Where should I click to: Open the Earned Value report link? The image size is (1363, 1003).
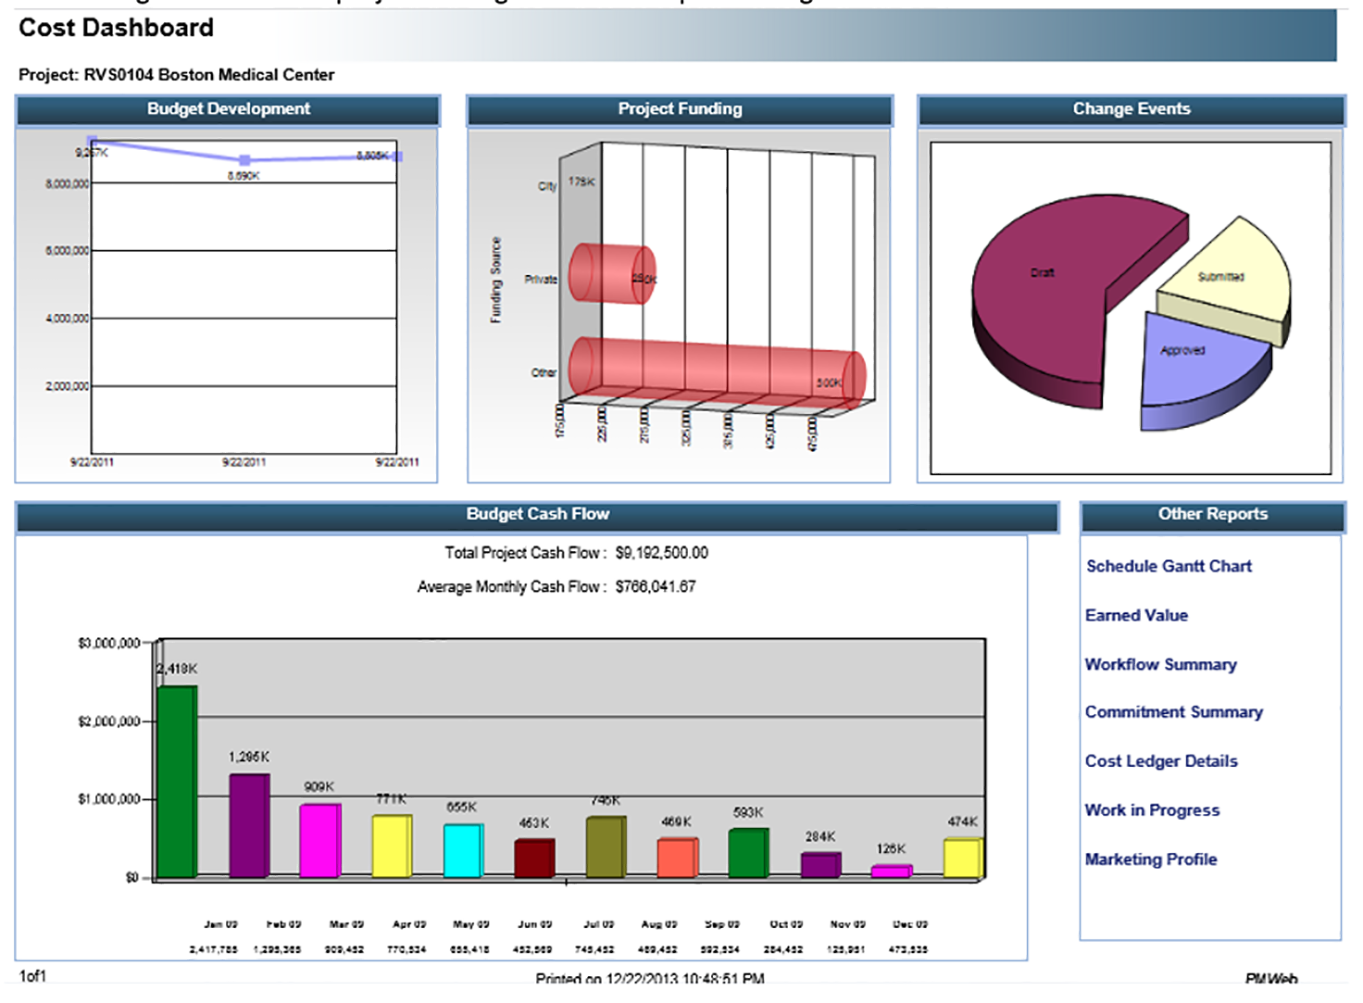1136,615
